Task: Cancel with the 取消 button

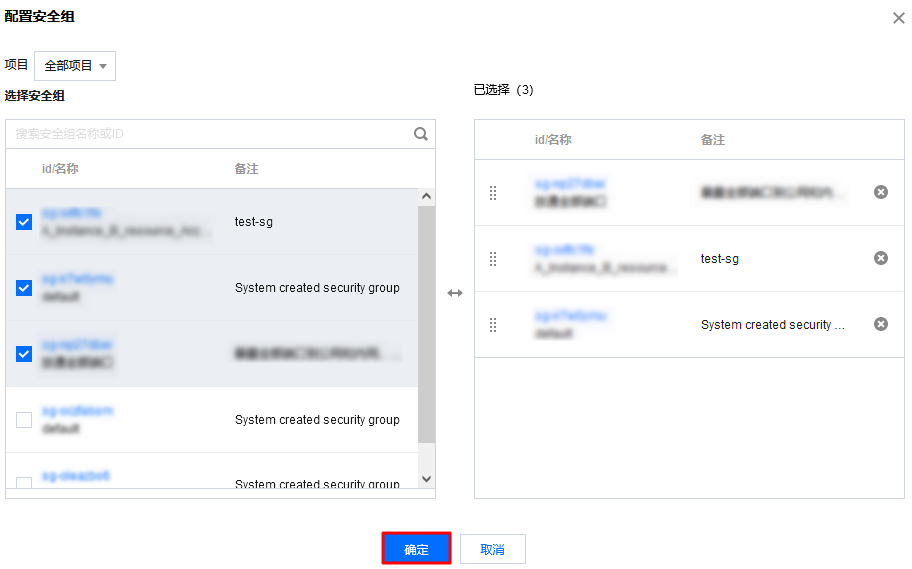Action: click(493, 549)
